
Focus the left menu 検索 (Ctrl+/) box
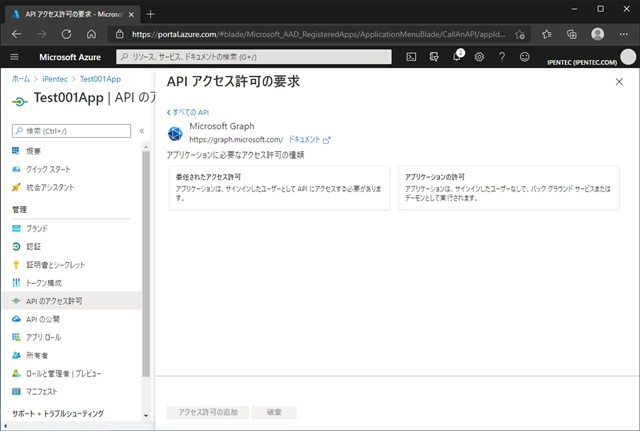tap(71, 131)
